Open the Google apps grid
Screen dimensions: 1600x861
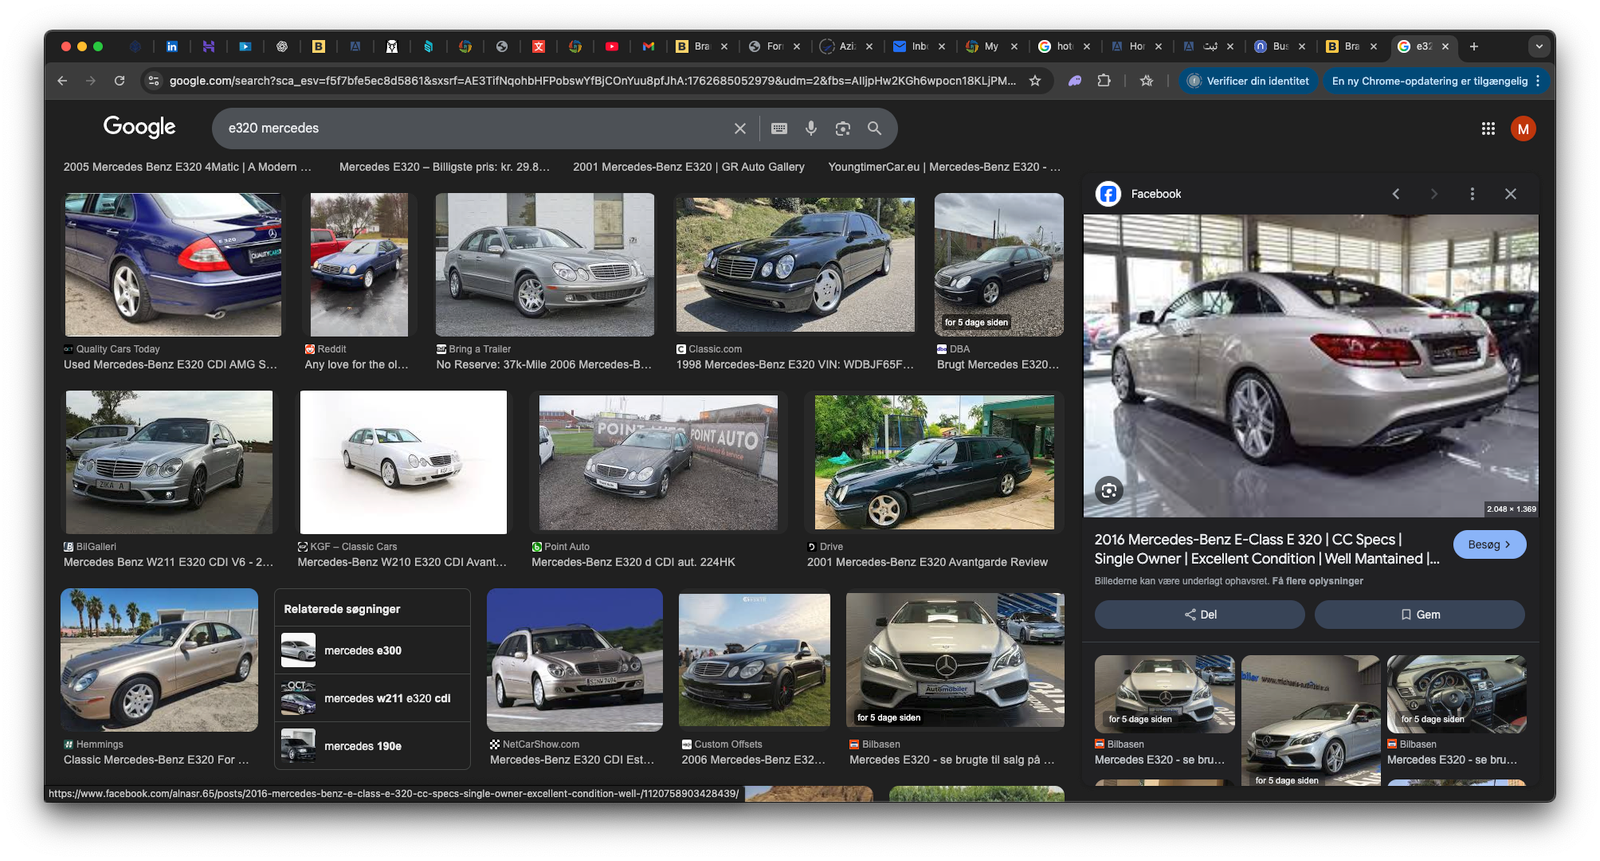point(1488,128)
